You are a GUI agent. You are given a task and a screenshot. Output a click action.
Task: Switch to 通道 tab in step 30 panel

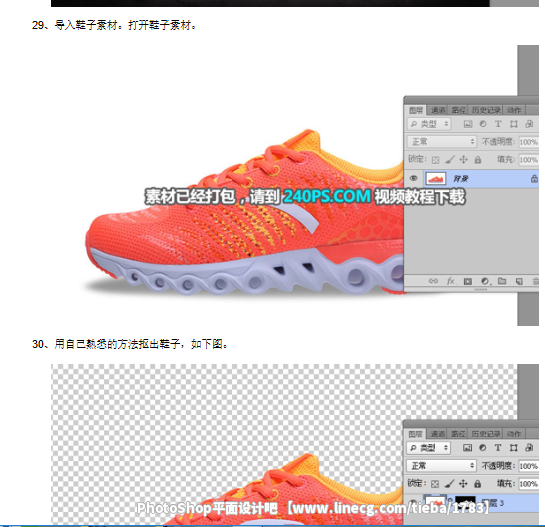438,434
